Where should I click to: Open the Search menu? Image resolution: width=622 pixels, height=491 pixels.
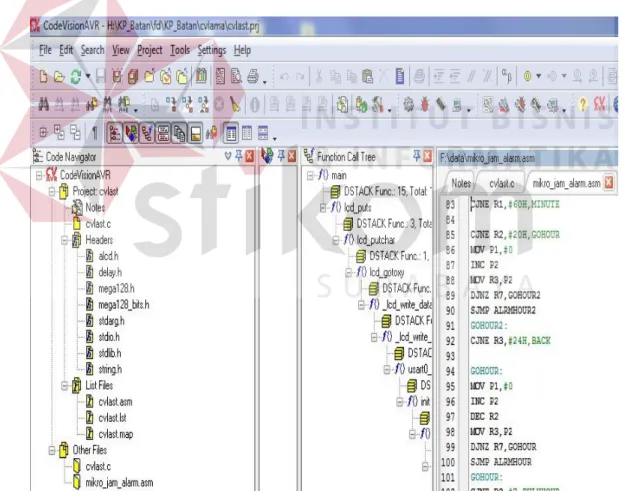click(92, 50)
